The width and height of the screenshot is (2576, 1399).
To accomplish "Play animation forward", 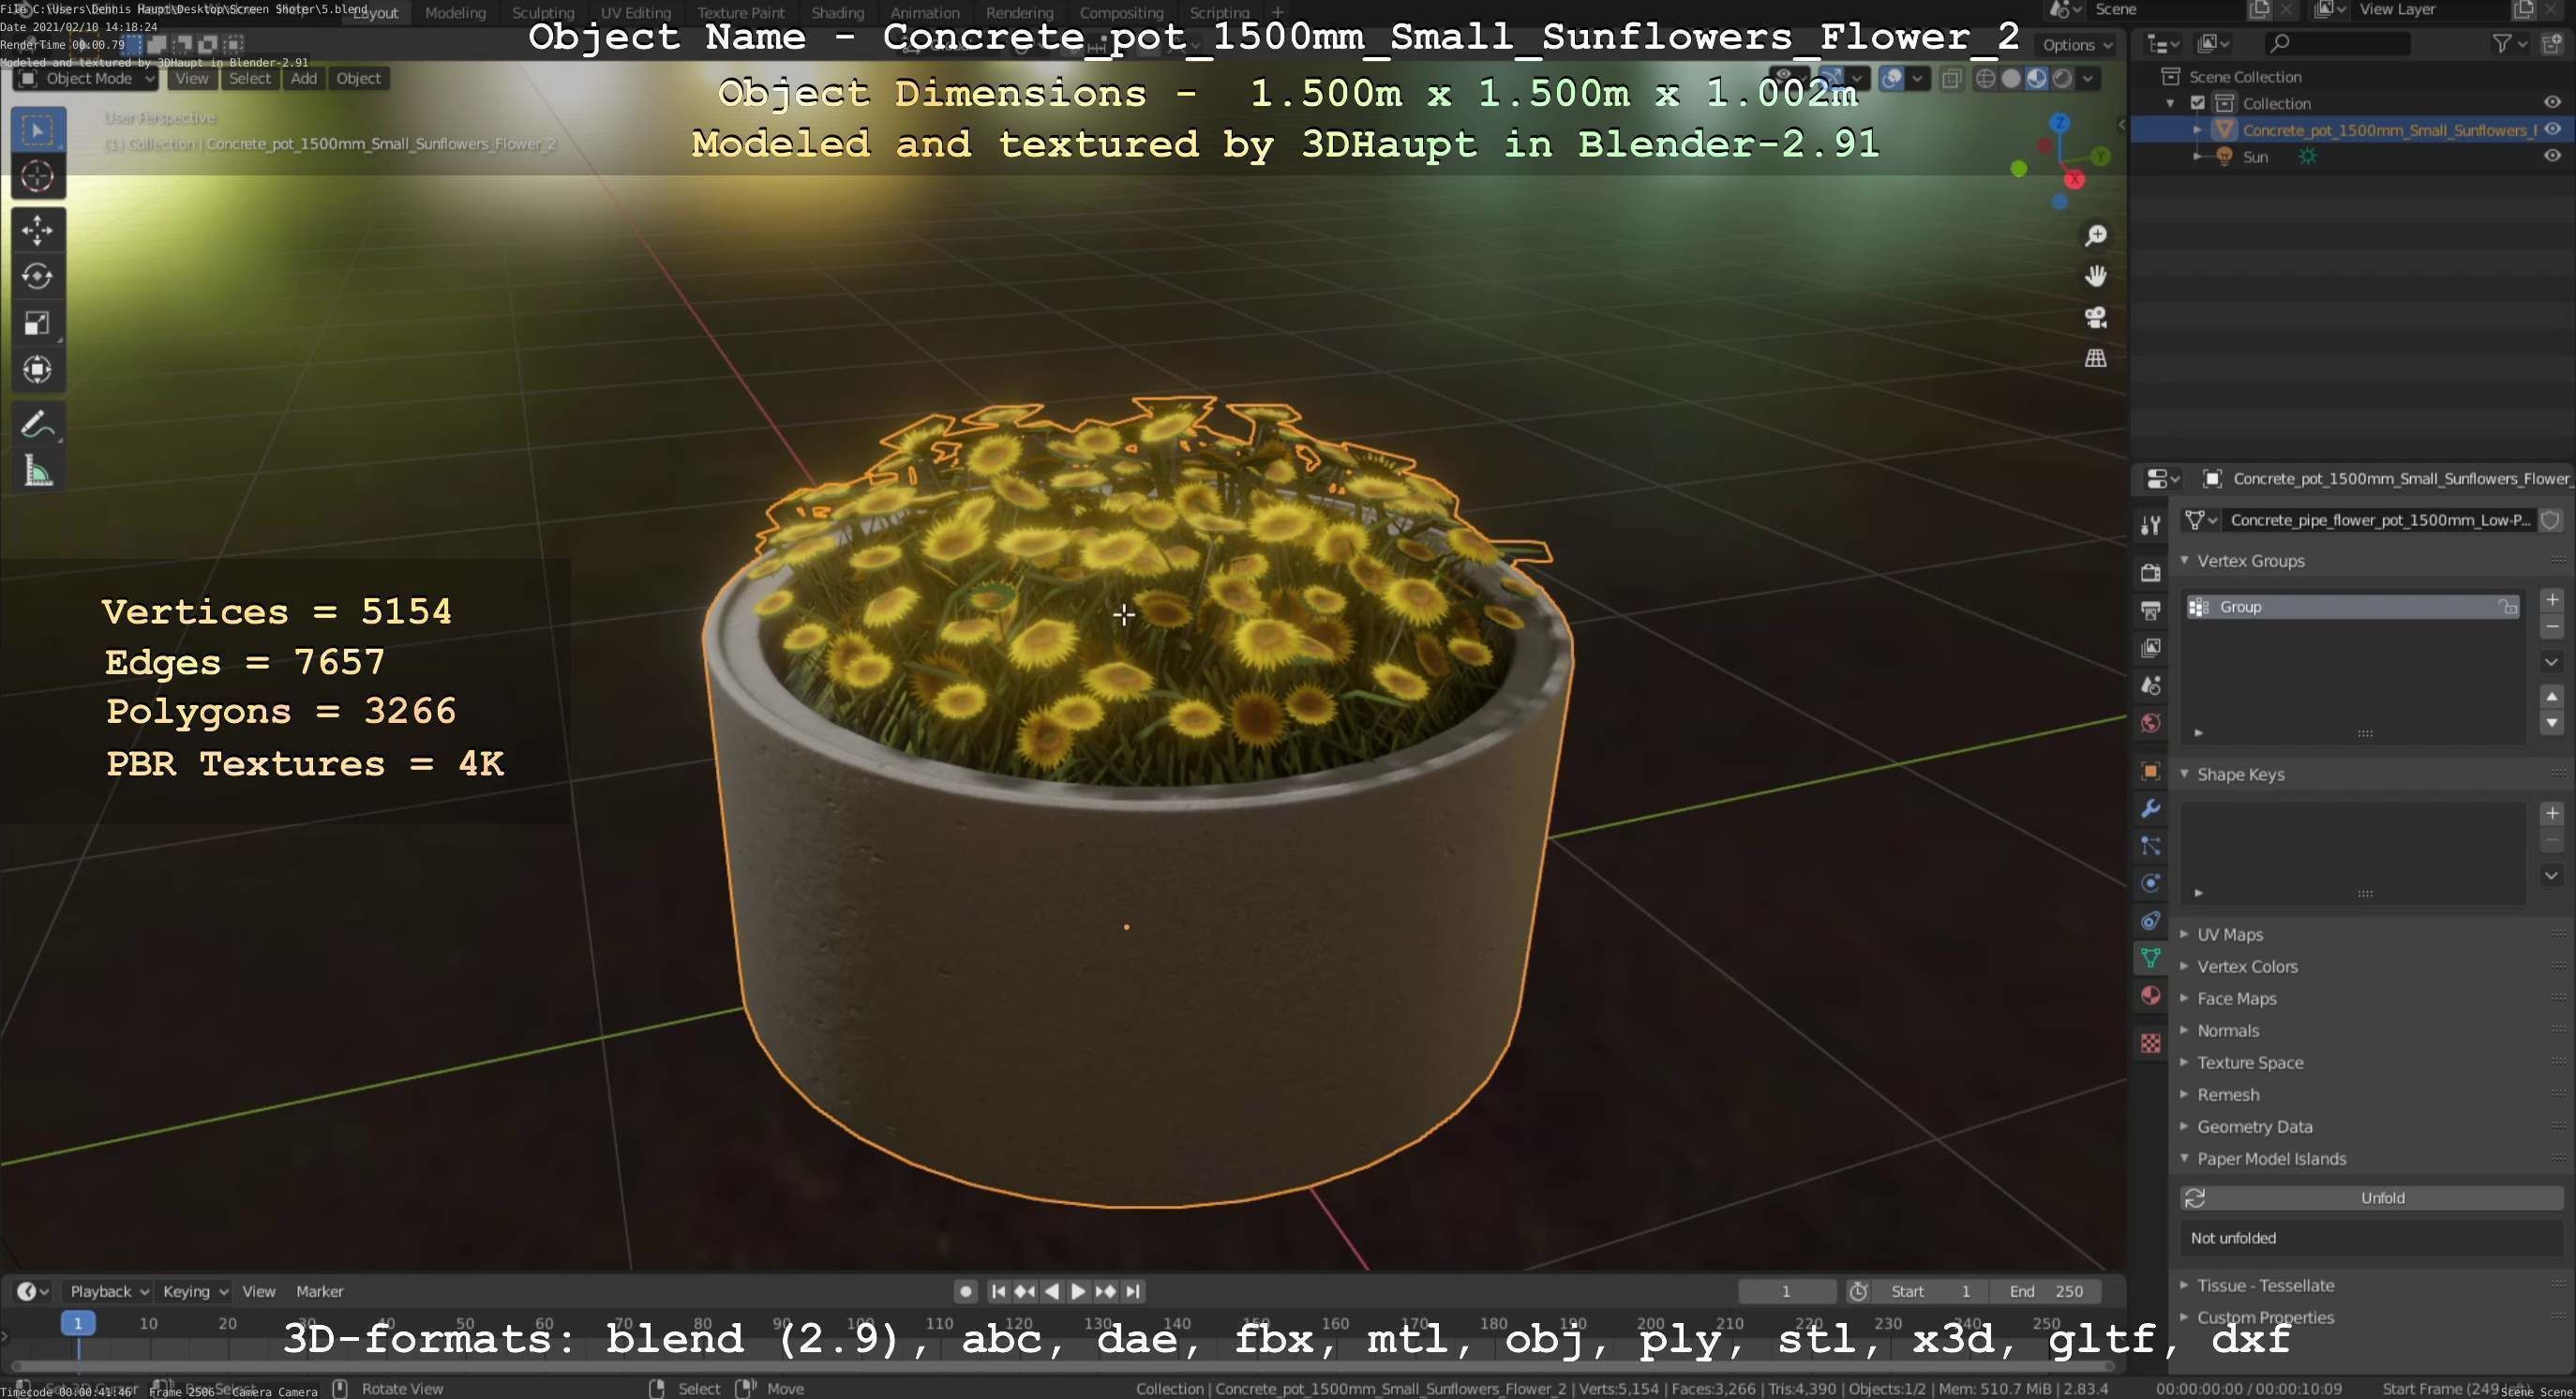I will tap(1078, 1291).
